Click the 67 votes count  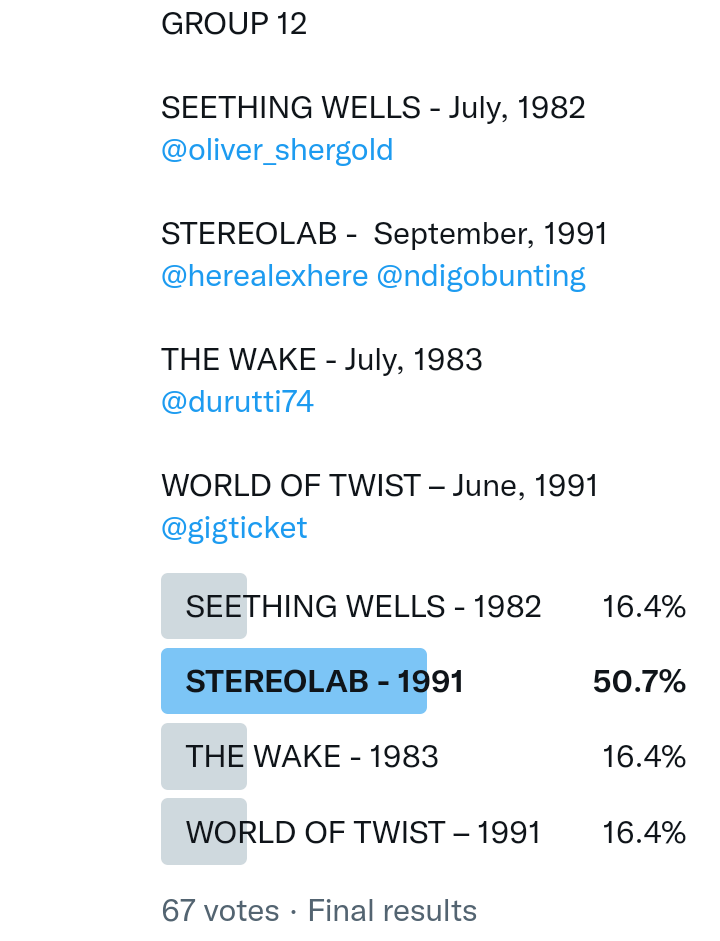tap(220, 911)
